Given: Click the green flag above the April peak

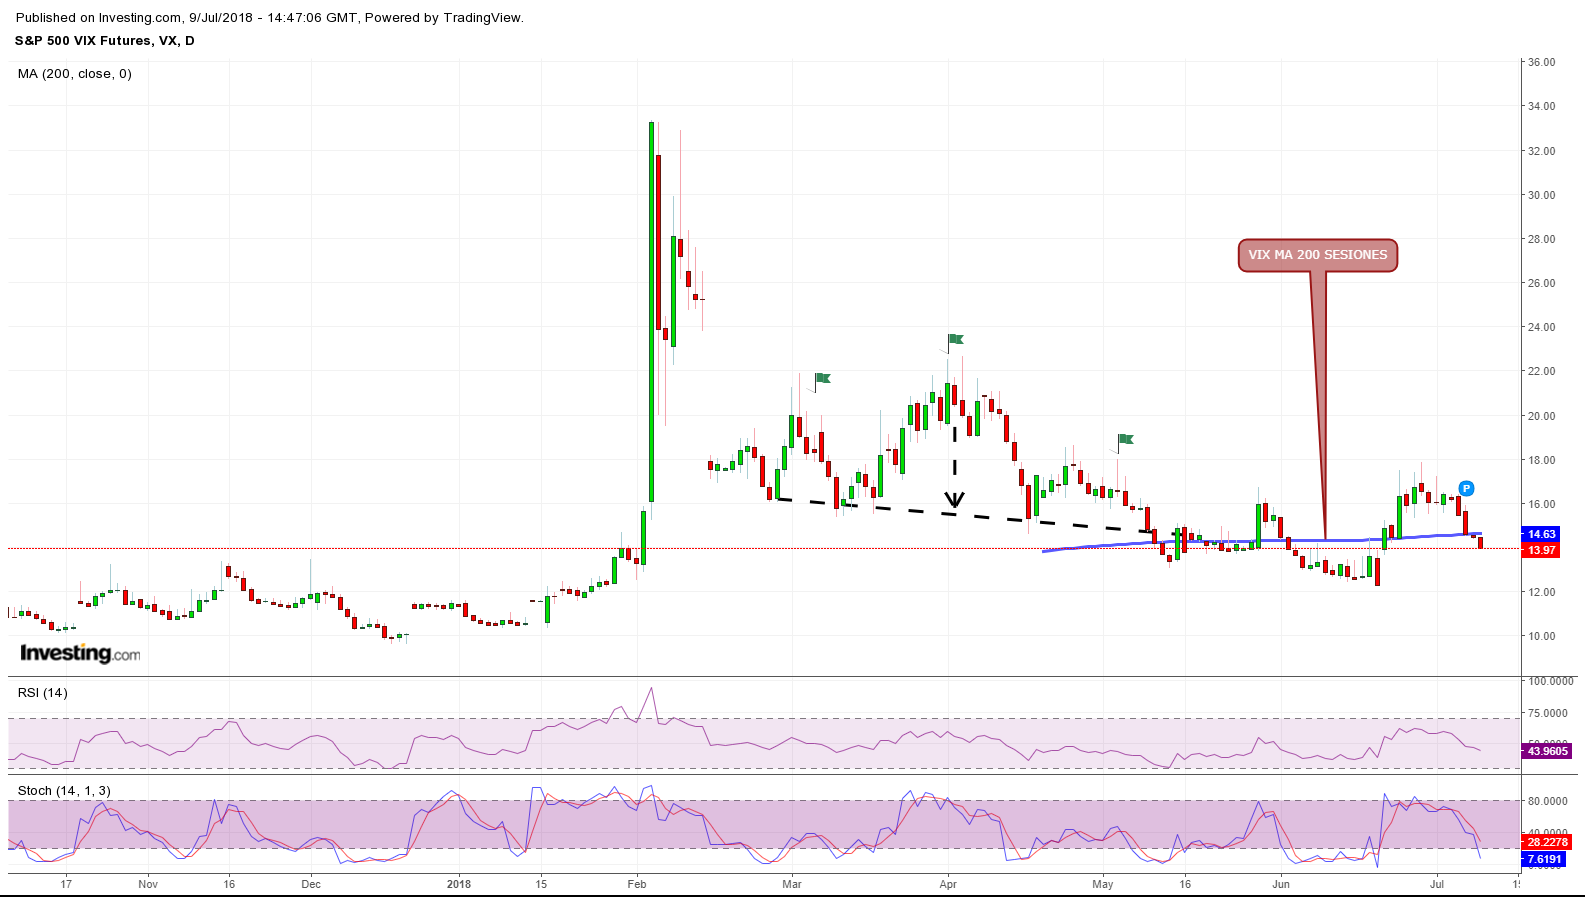Looking at the screenshot, I should [x=955, y=340].
